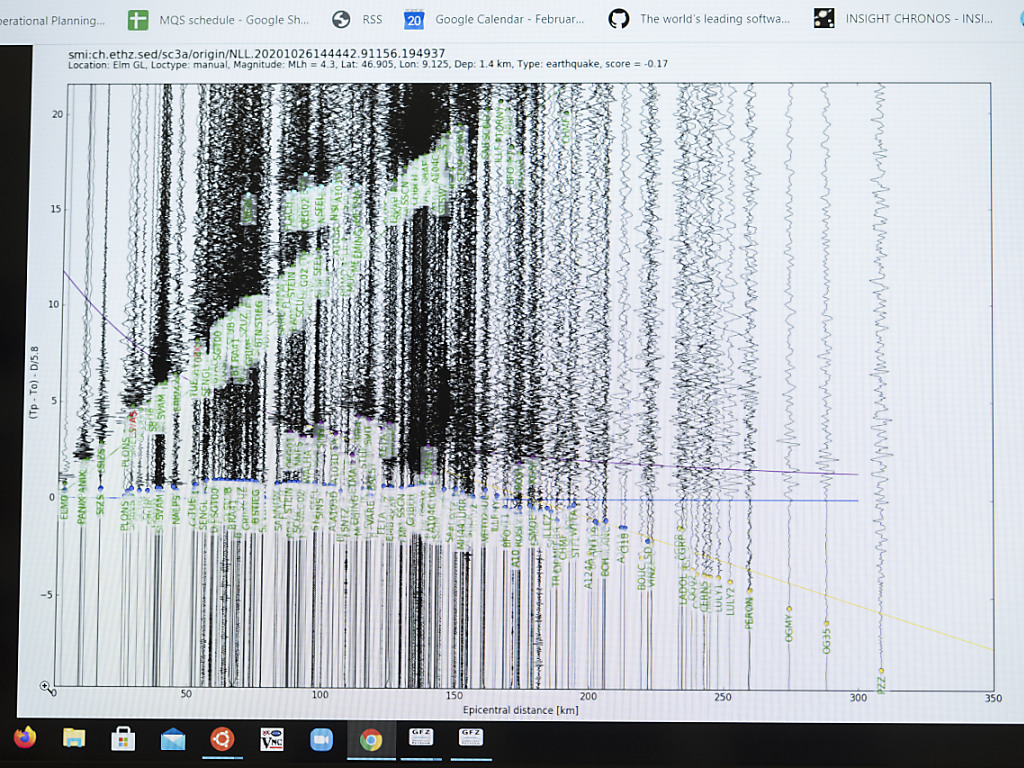Launch Microsoft Store from the taskbar

(123, 738)
